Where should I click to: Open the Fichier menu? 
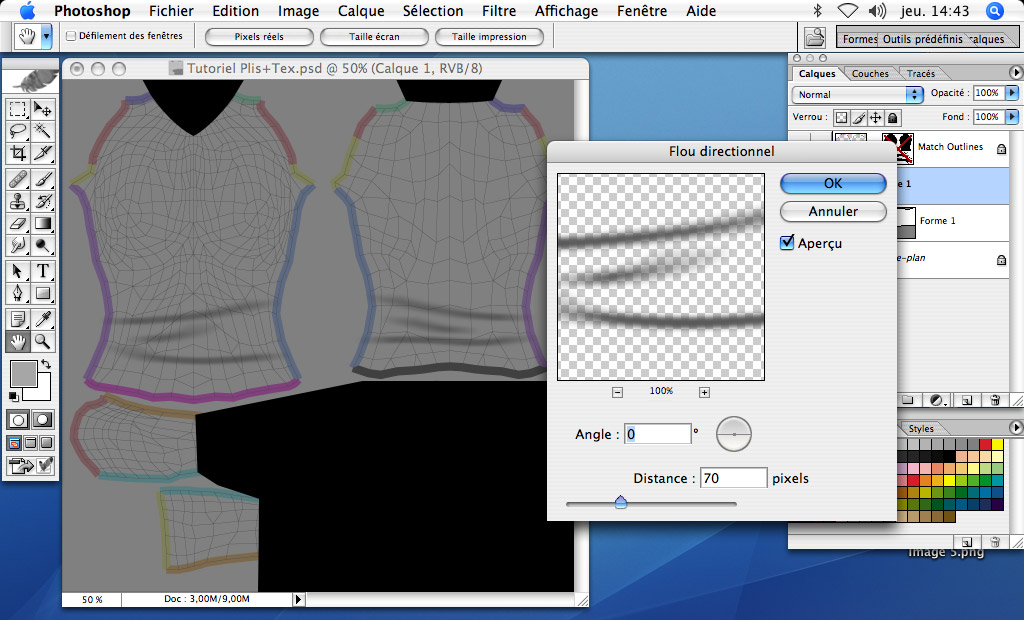pos(171,11)
